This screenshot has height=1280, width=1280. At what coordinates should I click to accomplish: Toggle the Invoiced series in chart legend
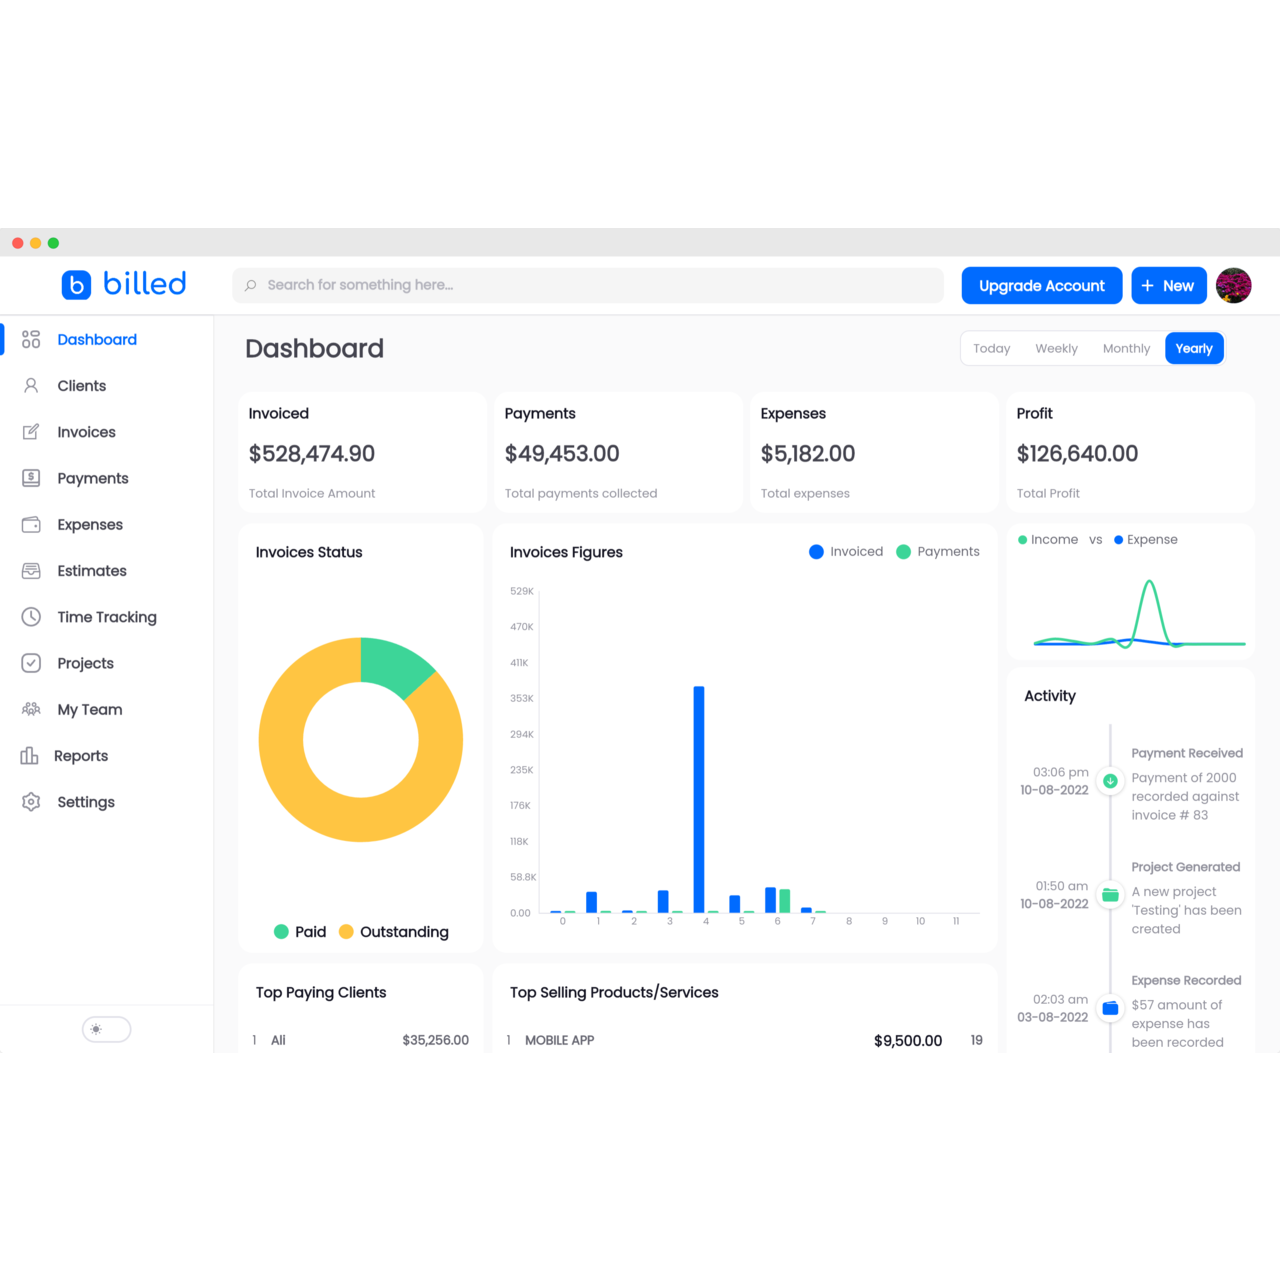846,552
